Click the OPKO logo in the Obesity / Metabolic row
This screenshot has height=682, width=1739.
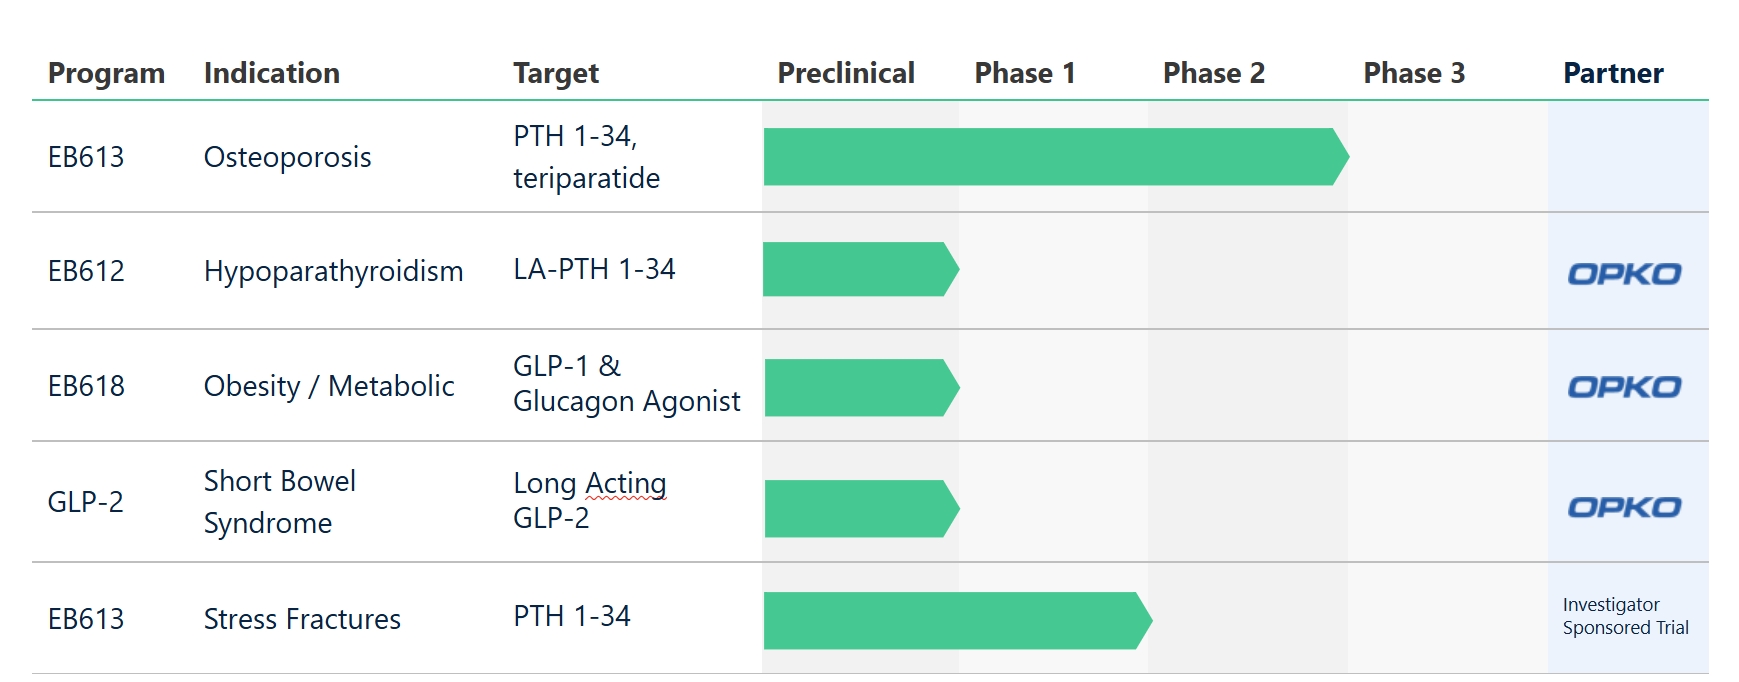coord(1624,387)
